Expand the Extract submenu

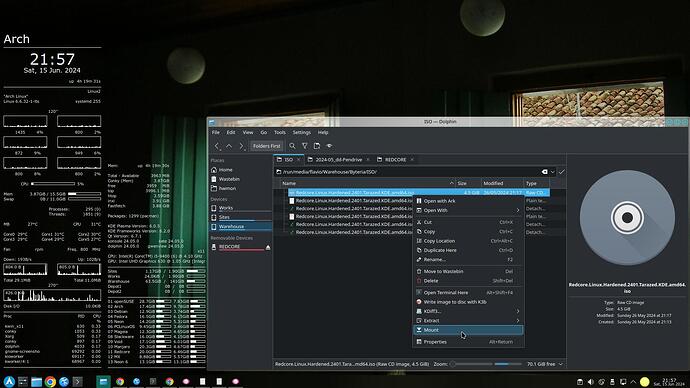[x=468, y=321]
